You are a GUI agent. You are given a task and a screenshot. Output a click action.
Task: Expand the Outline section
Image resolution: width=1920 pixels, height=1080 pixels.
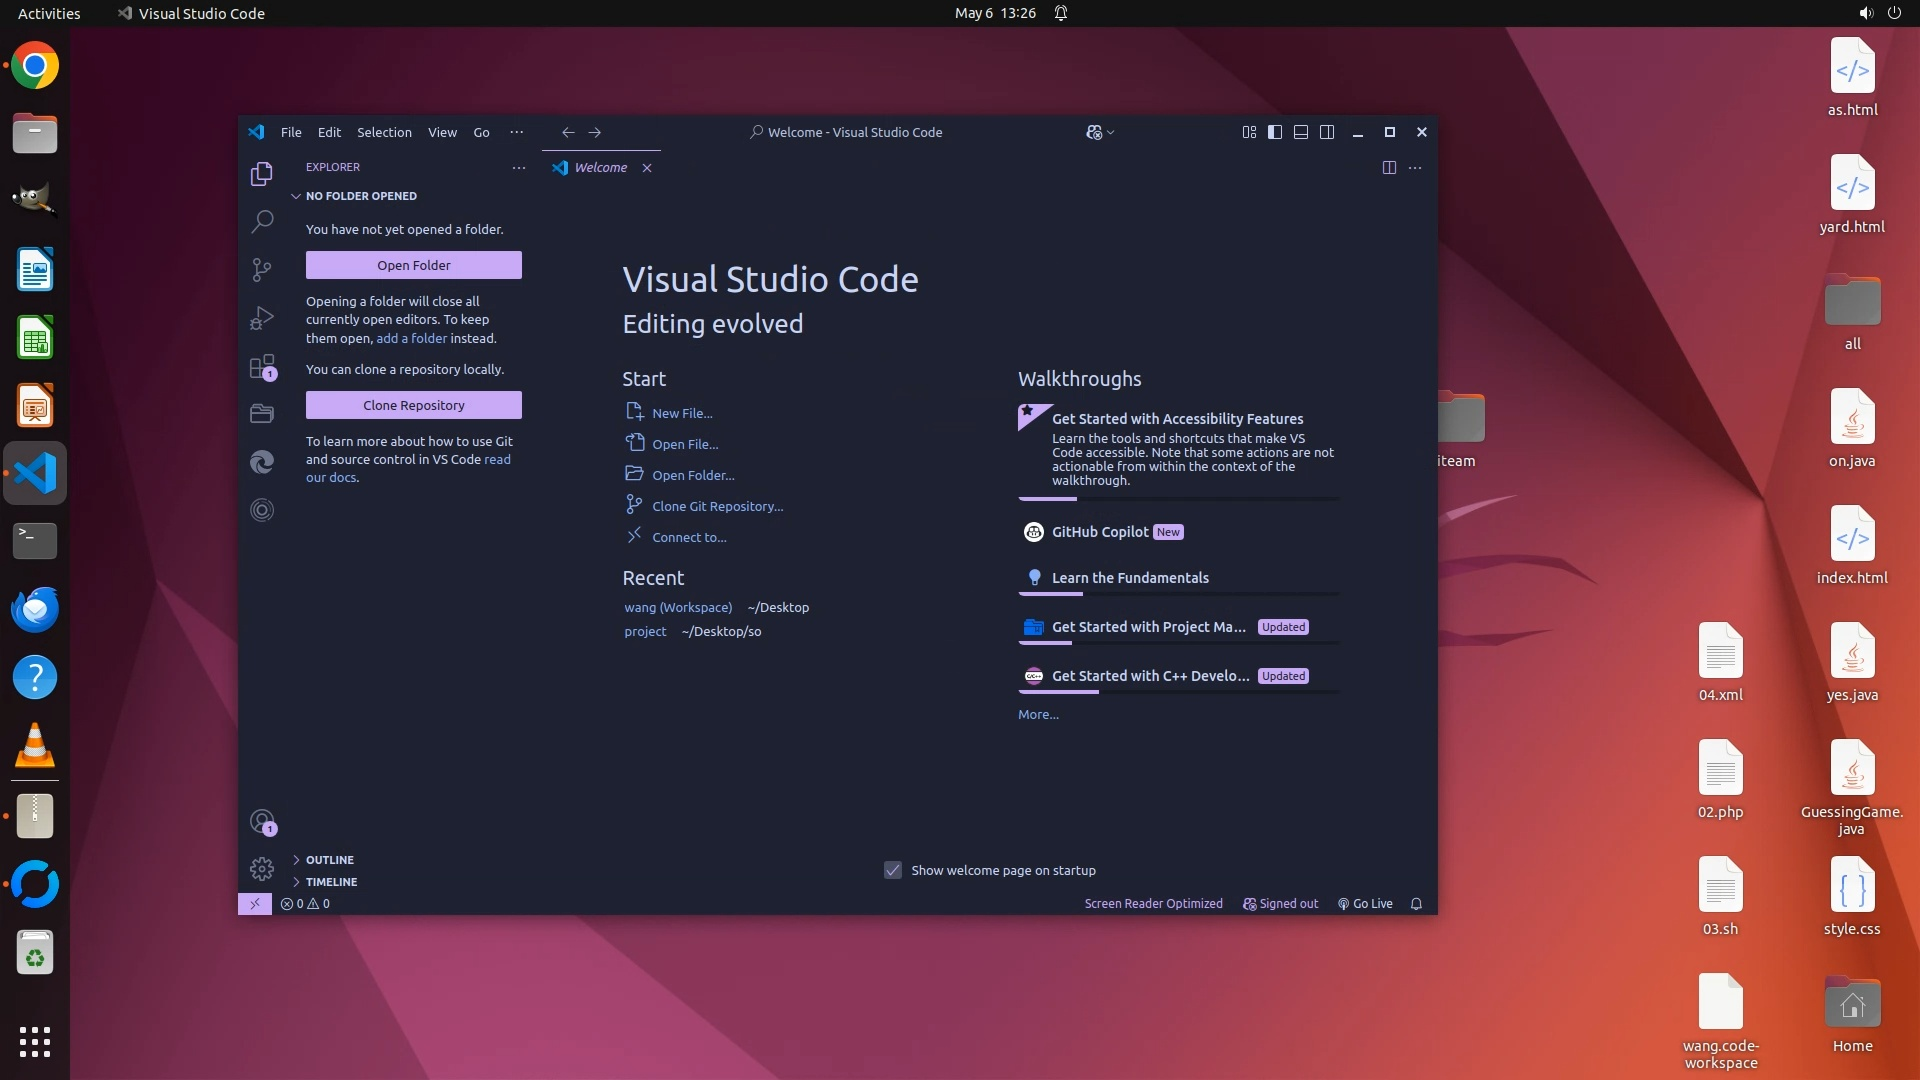coord(329,860)
